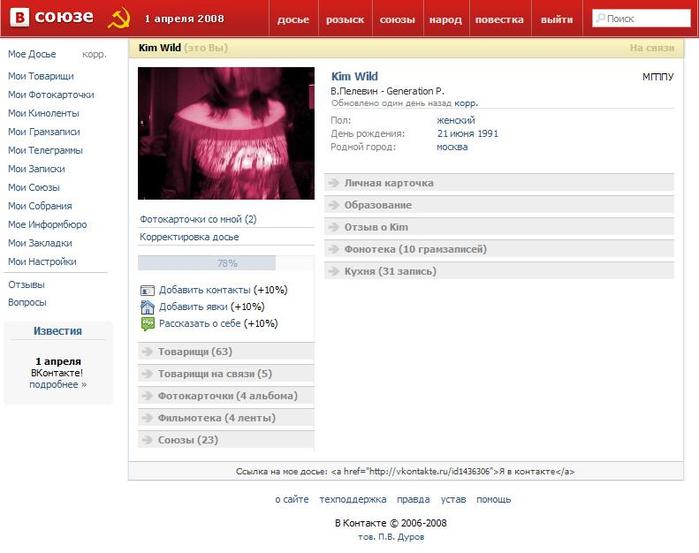Click Отзывы link in sidebar
The image size is (699, 553).
pos(27,285)
